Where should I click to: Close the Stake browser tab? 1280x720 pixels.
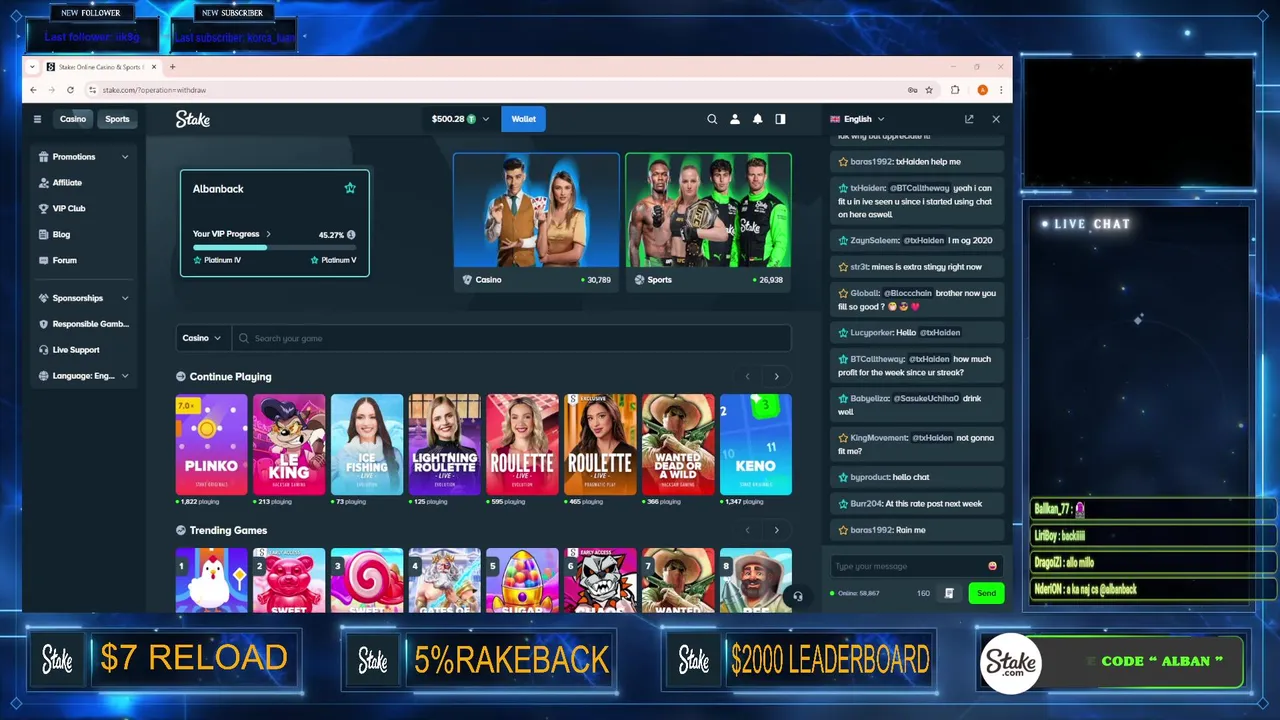tap(155, 67)
